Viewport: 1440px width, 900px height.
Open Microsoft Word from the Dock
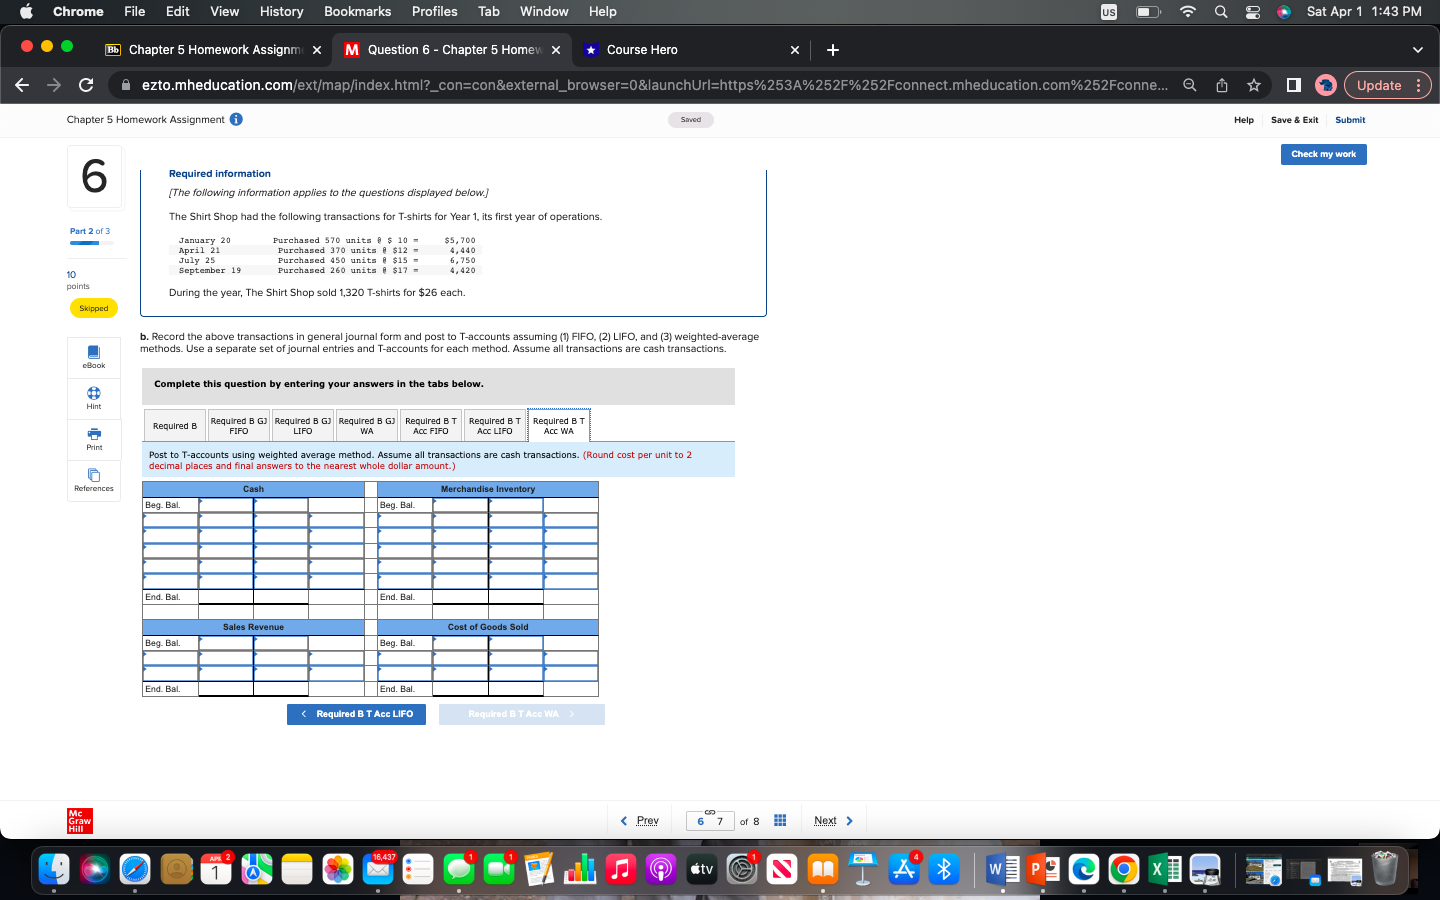click(1002, 869)
